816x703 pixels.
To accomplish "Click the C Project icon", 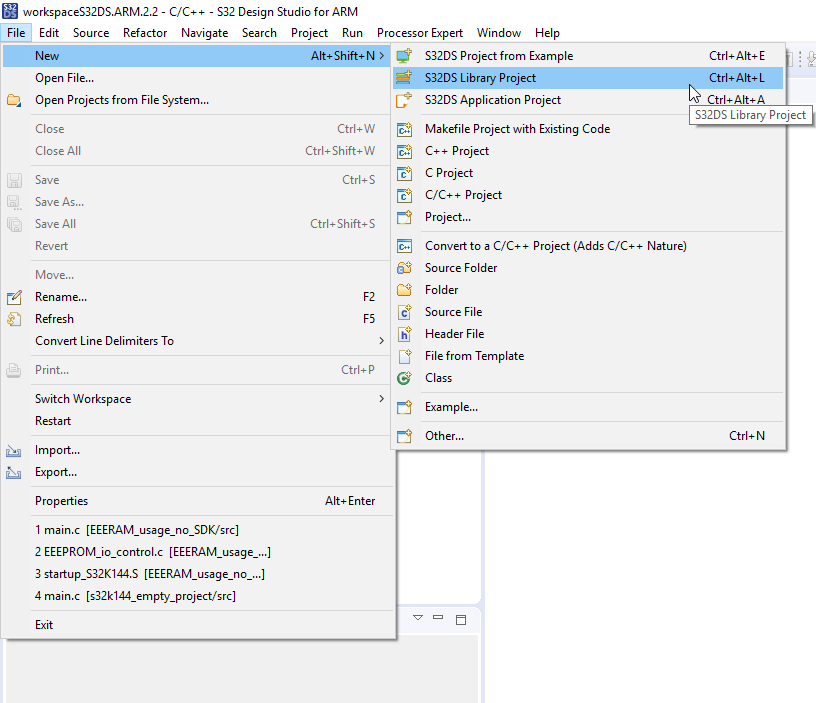I will click(x=404, y=173).
